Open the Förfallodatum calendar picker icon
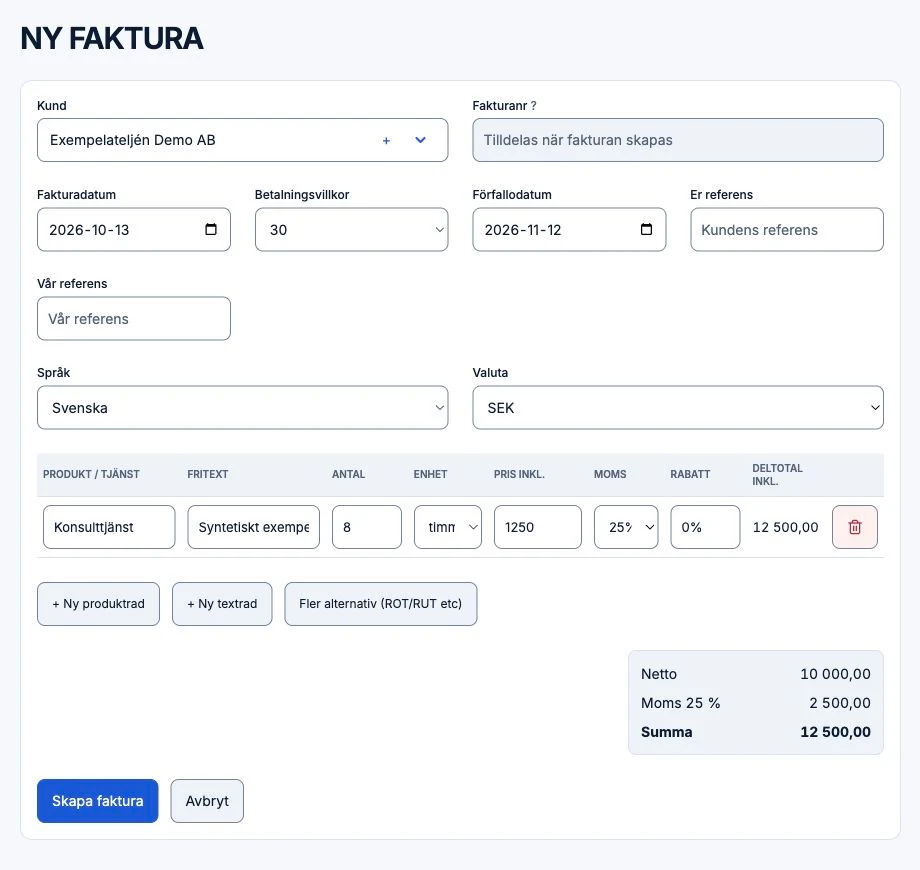The height and width of the screenshot is (870, 920). 646,229
